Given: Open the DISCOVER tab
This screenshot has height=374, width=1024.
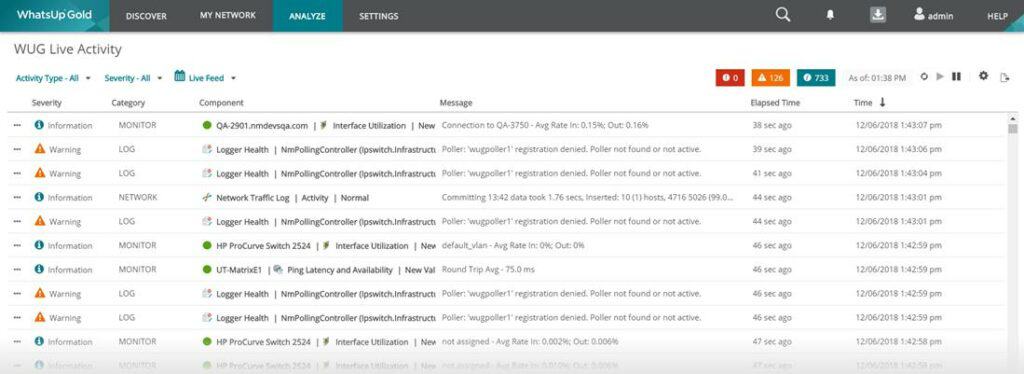Looking at the screenshot, I should click(x=146, y=16).
